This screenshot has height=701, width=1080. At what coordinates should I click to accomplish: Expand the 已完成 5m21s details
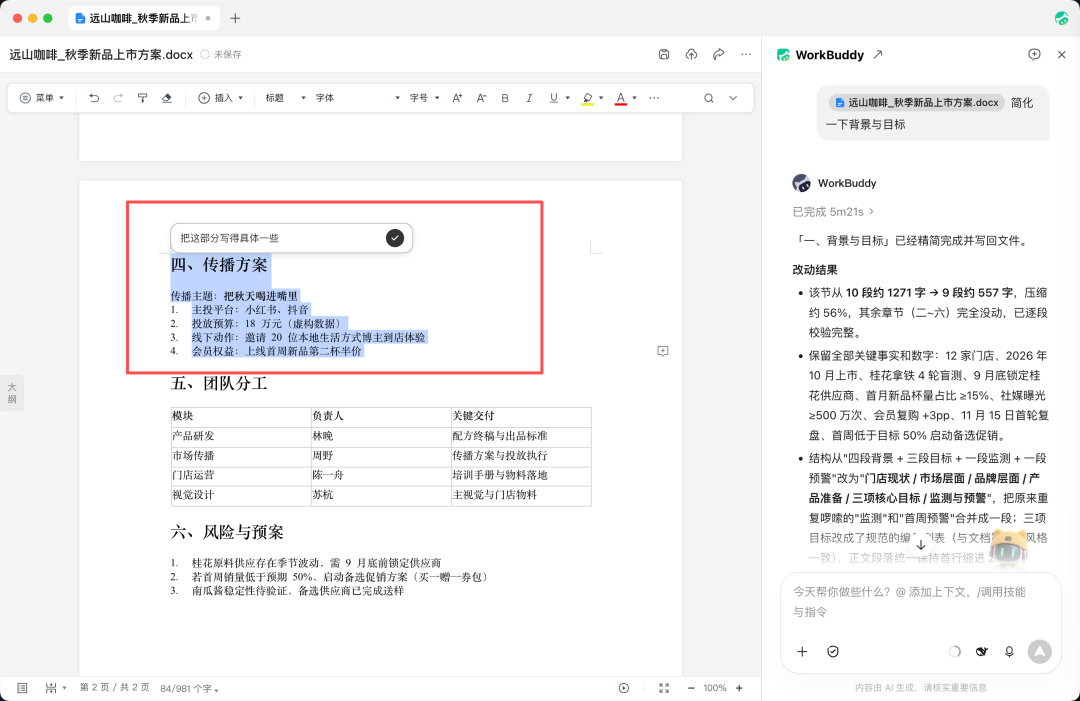click(833, 211)
